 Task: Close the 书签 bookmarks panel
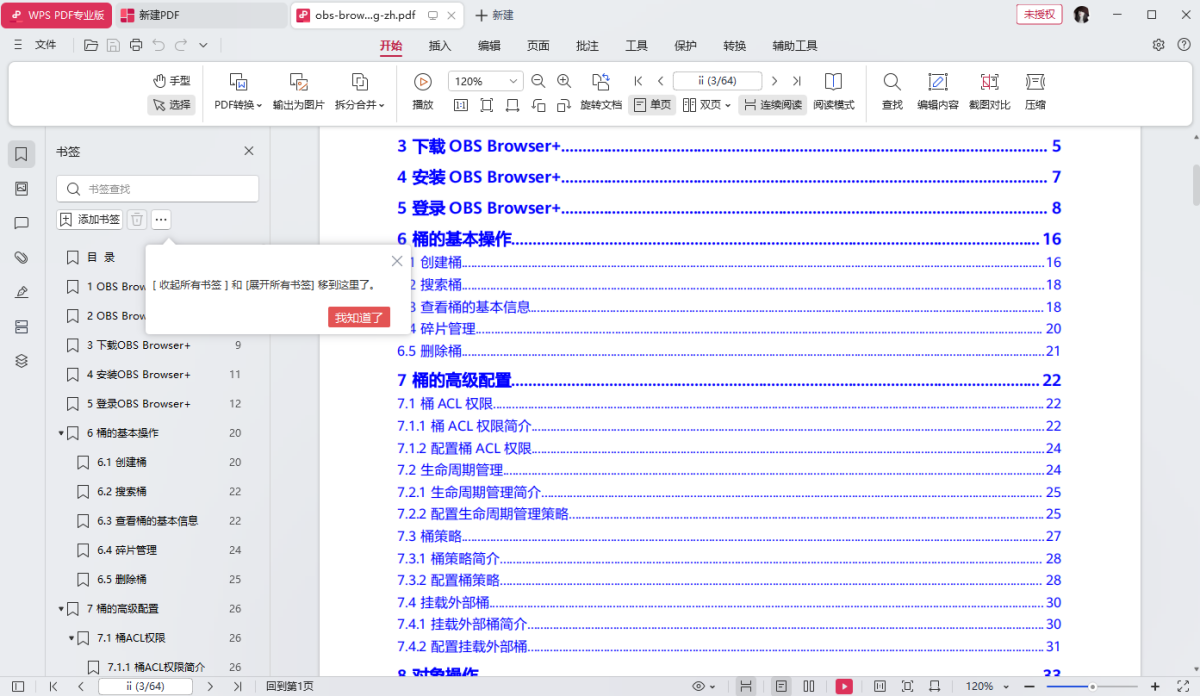(x=249, y=151)
